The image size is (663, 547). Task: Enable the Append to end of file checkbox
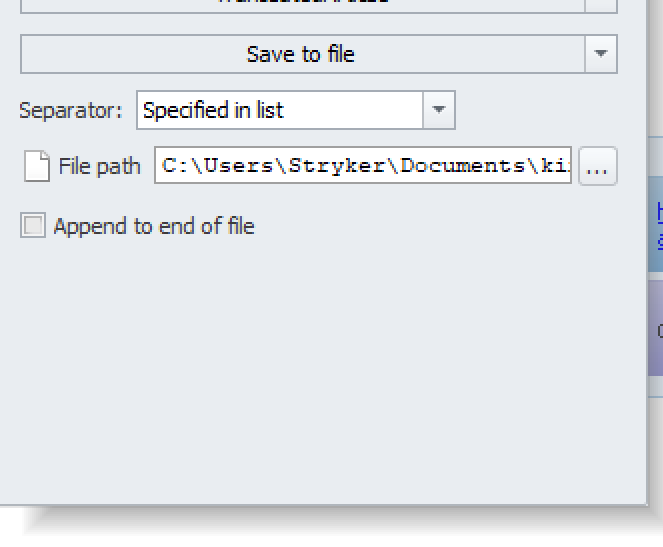tap(33, 225)
